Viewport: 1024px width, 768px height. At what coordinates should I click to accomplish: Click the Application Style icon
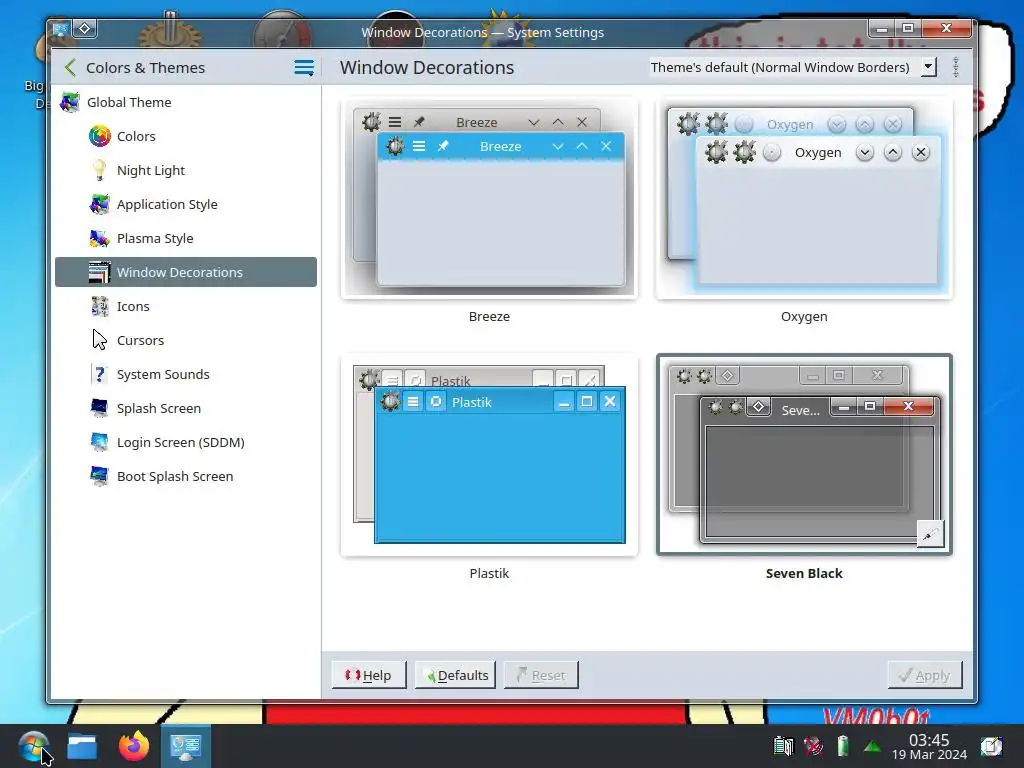(99, 204)
